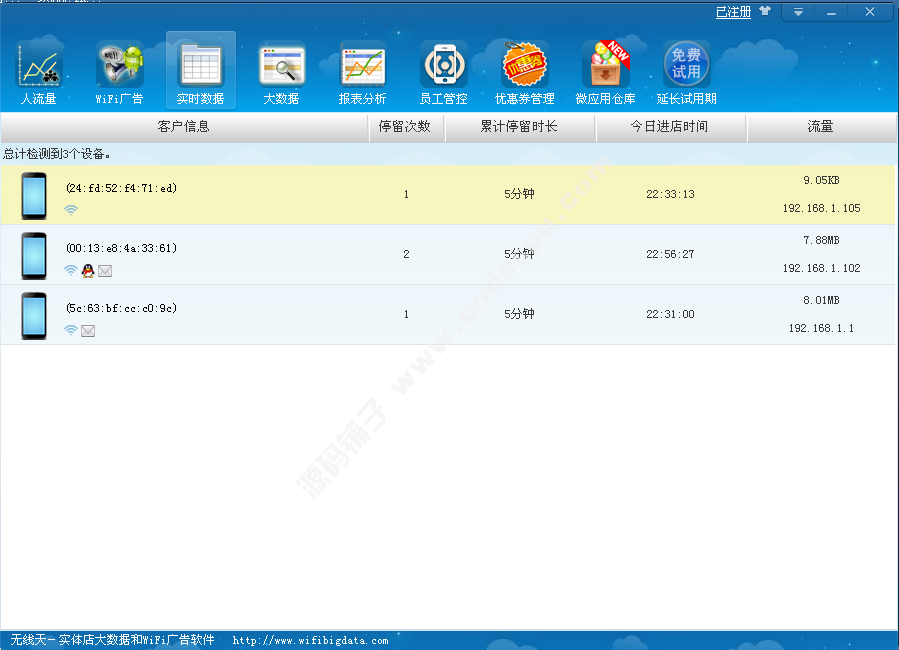Click the 已注册 registered link
This screenshot has width=899, height=650.
[733, 12]
